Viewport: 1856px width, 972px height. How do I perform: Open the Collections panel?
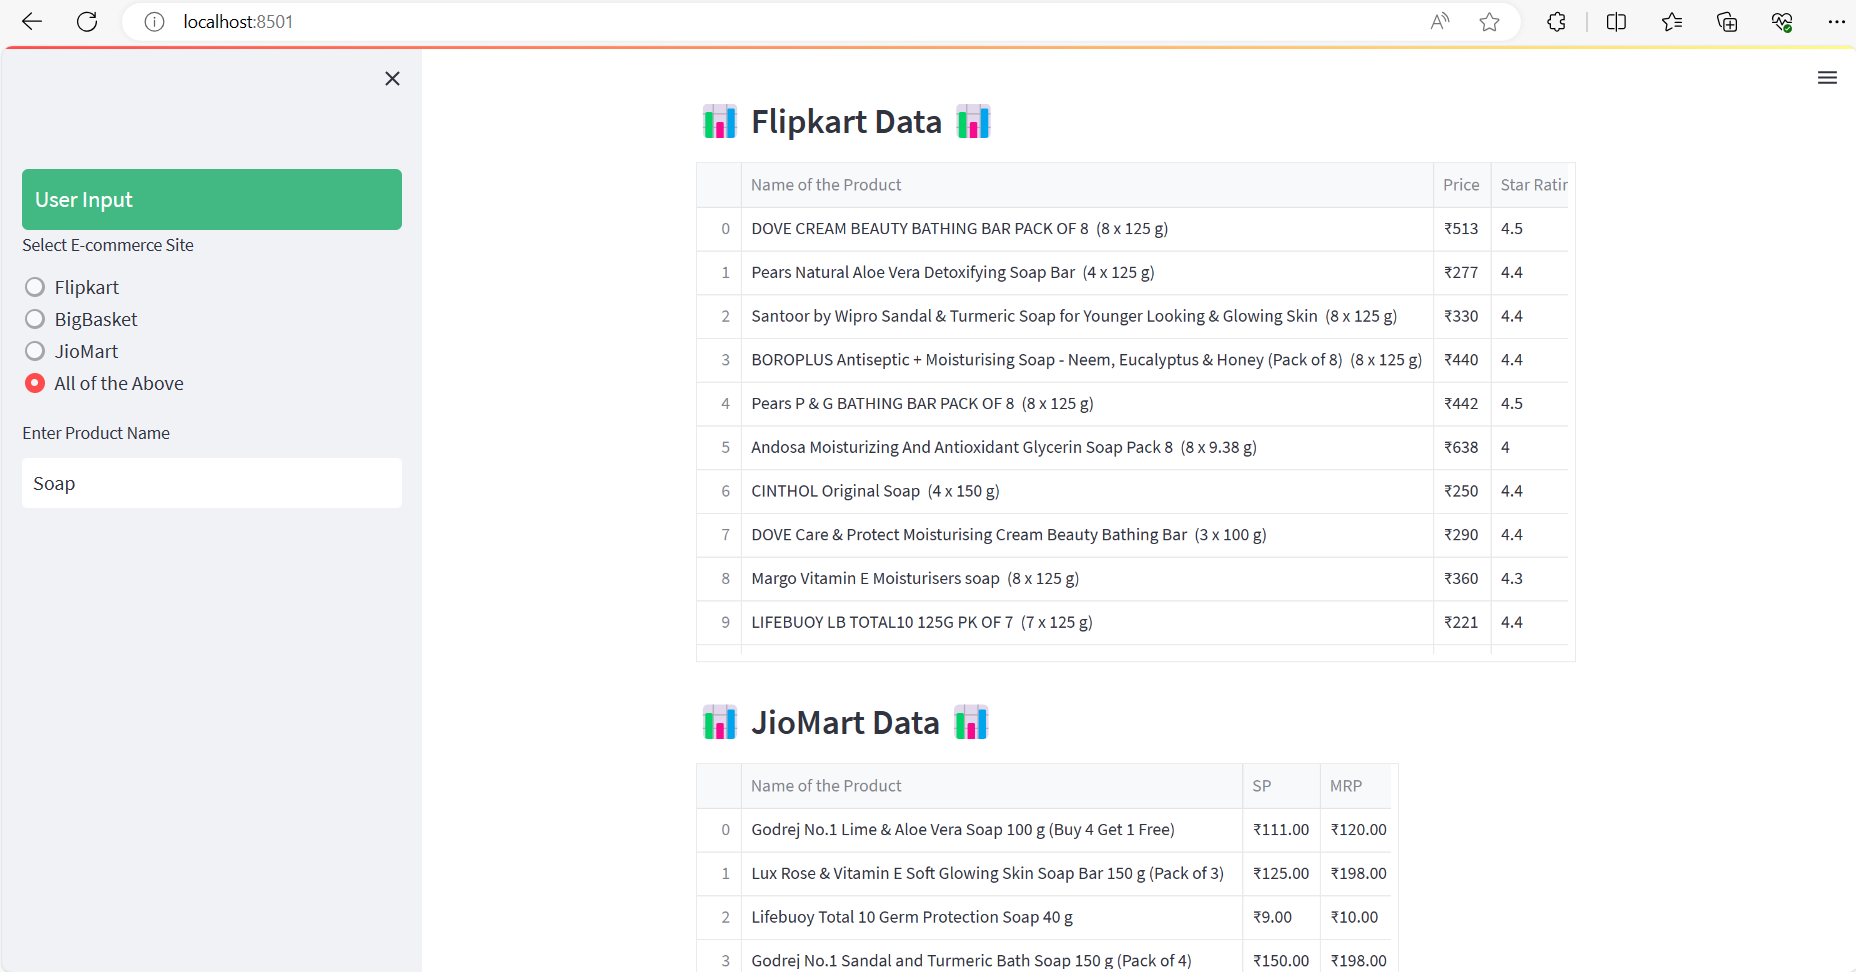(1726, 21)
